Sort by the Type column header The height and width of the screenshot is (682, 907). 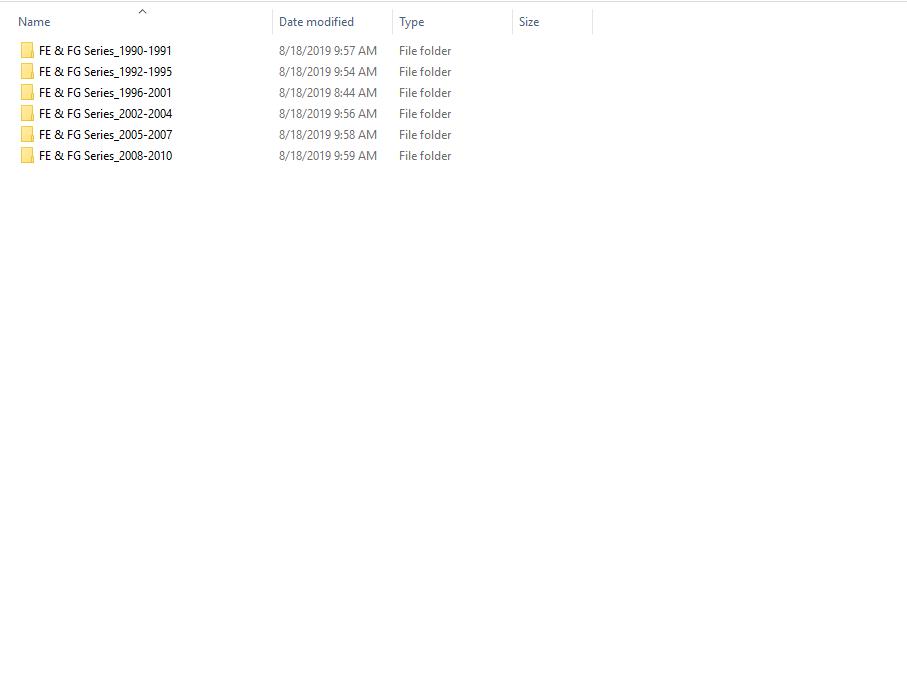pos(411,22)
